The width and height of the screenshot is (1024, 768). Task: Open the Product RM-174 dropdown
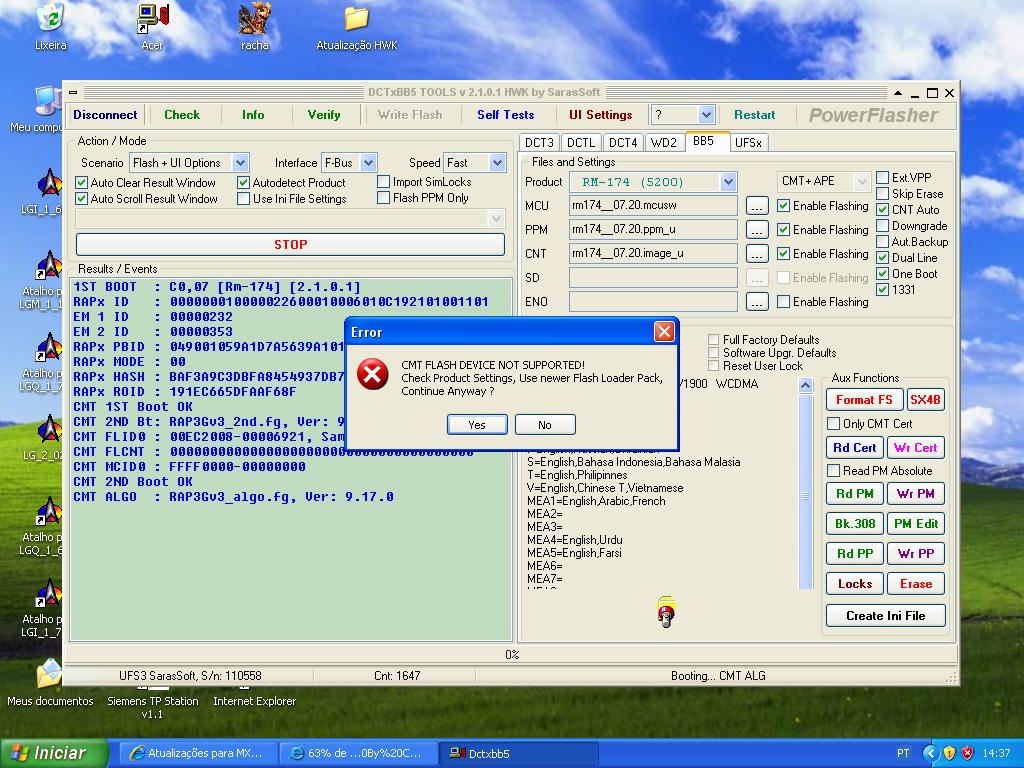(729, 182)
